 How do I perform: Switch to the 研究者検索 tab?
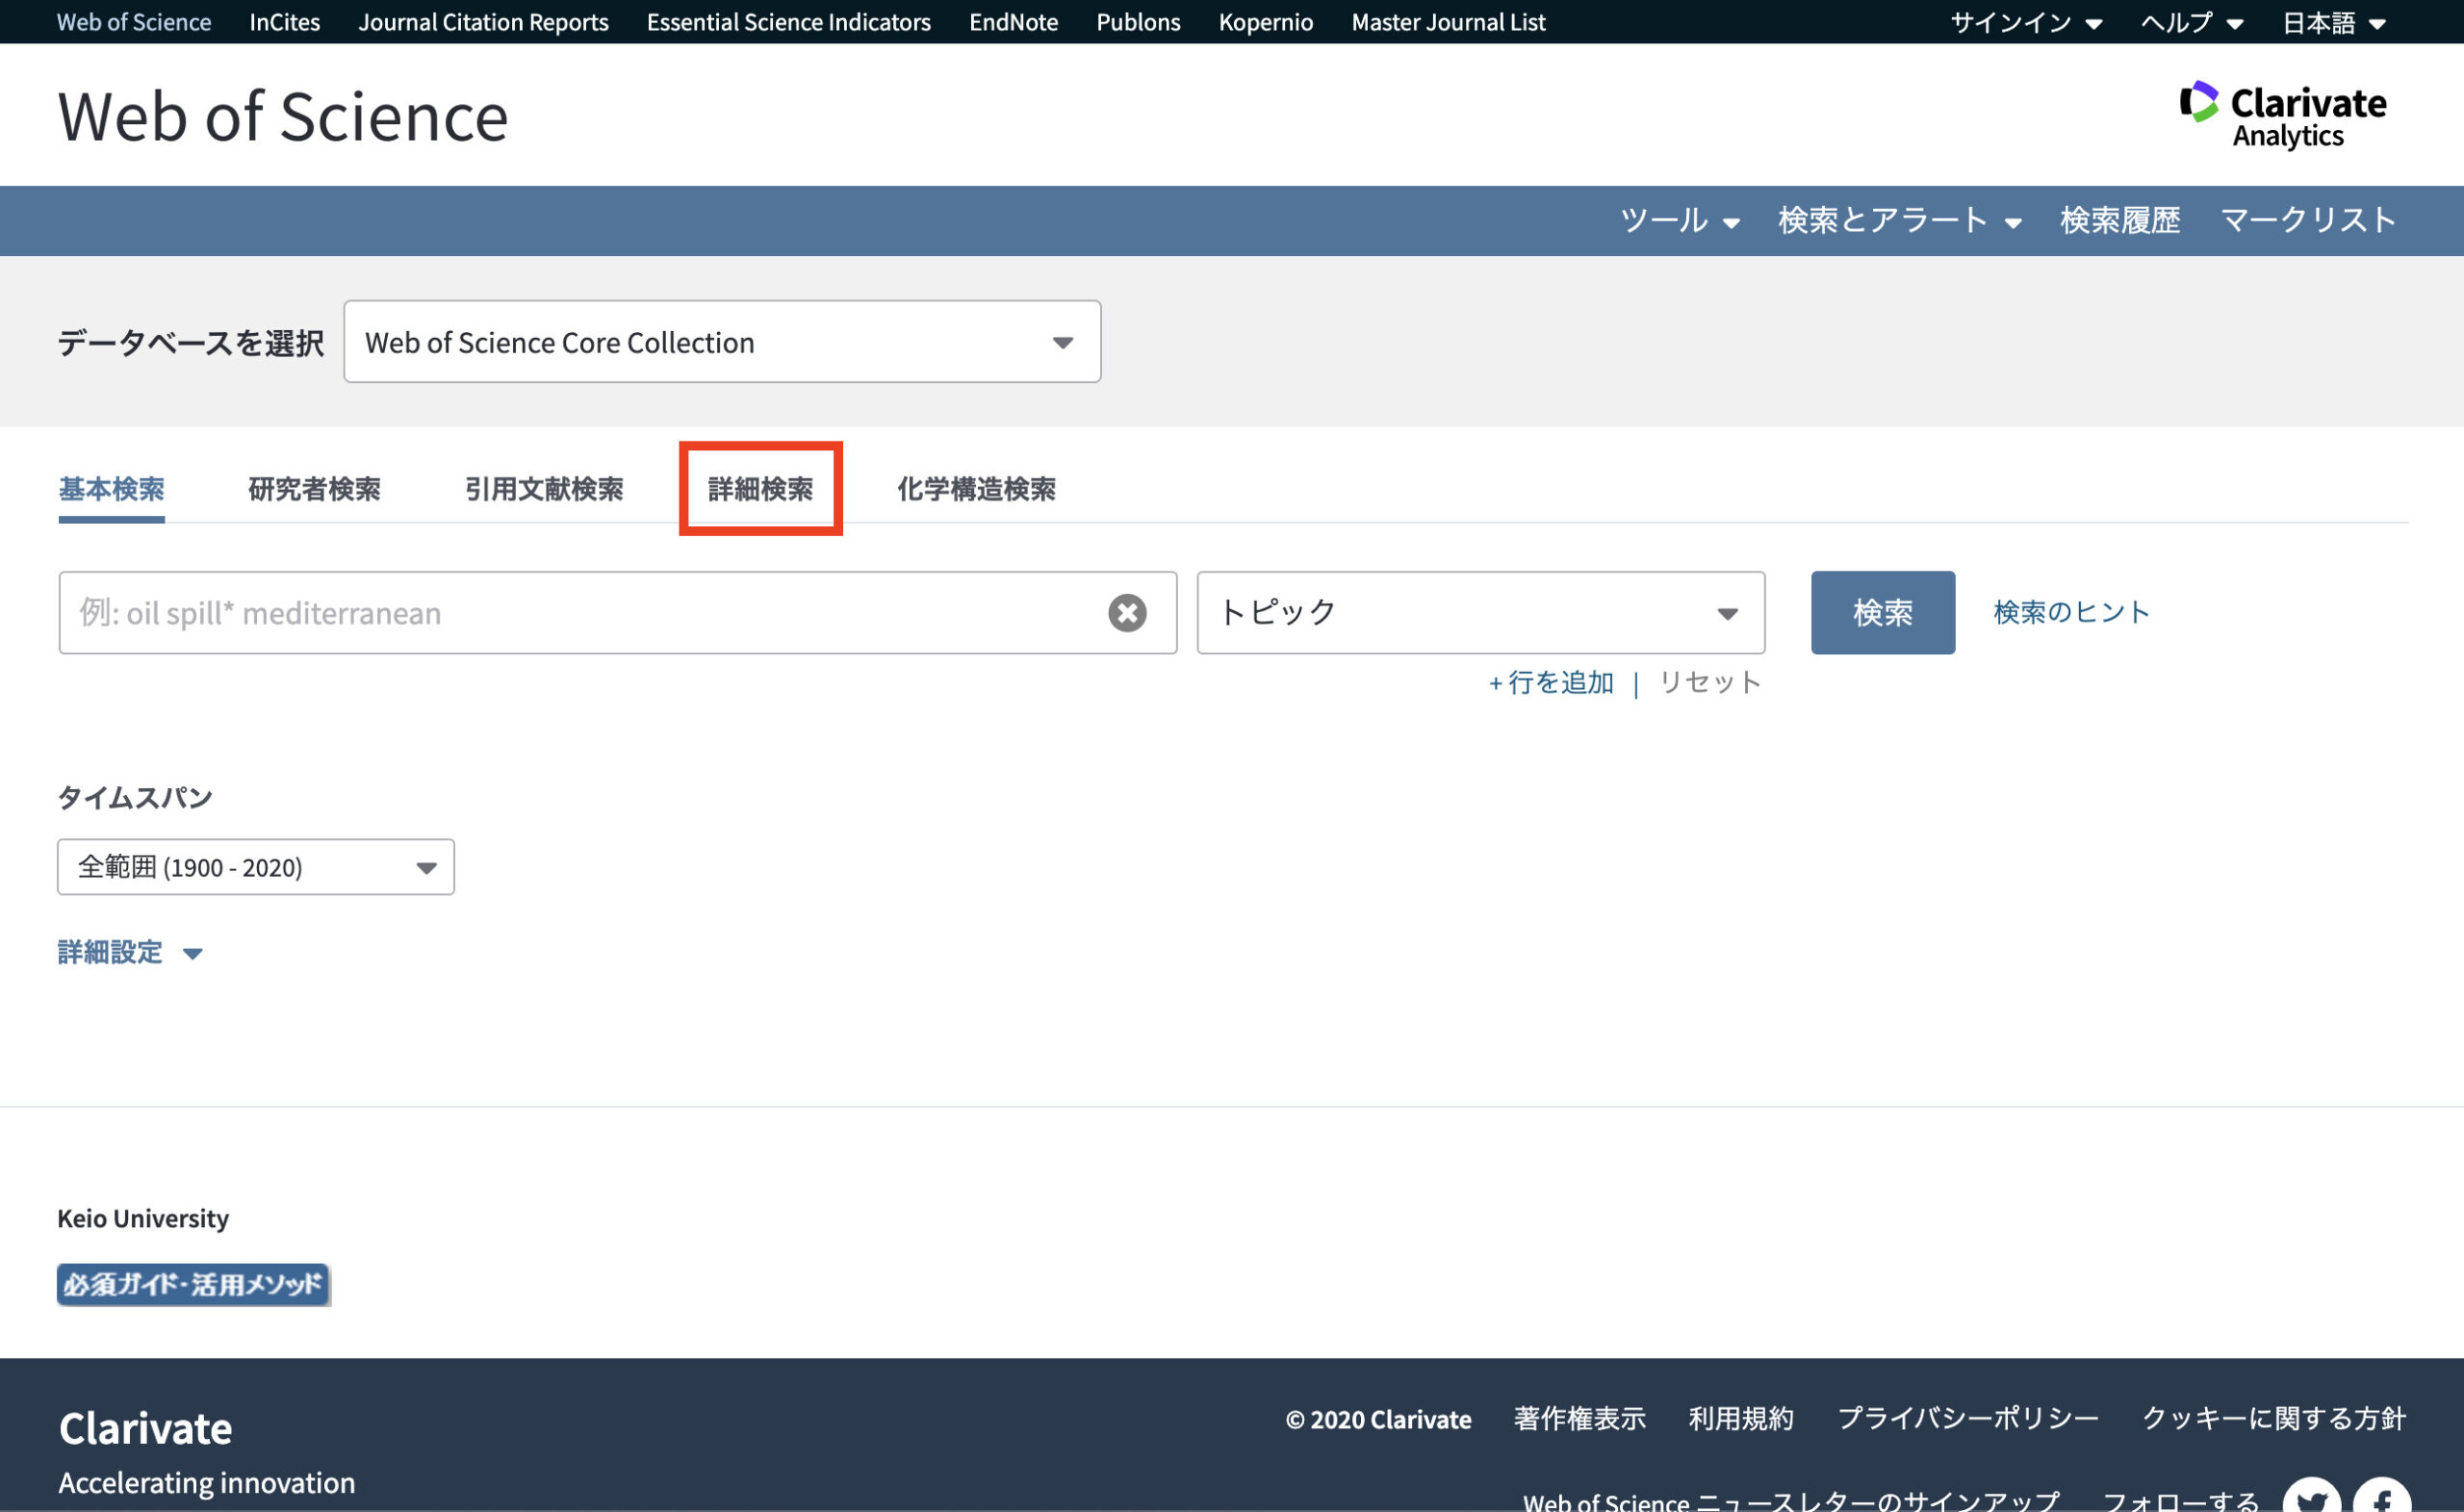(x=314, y=489)
